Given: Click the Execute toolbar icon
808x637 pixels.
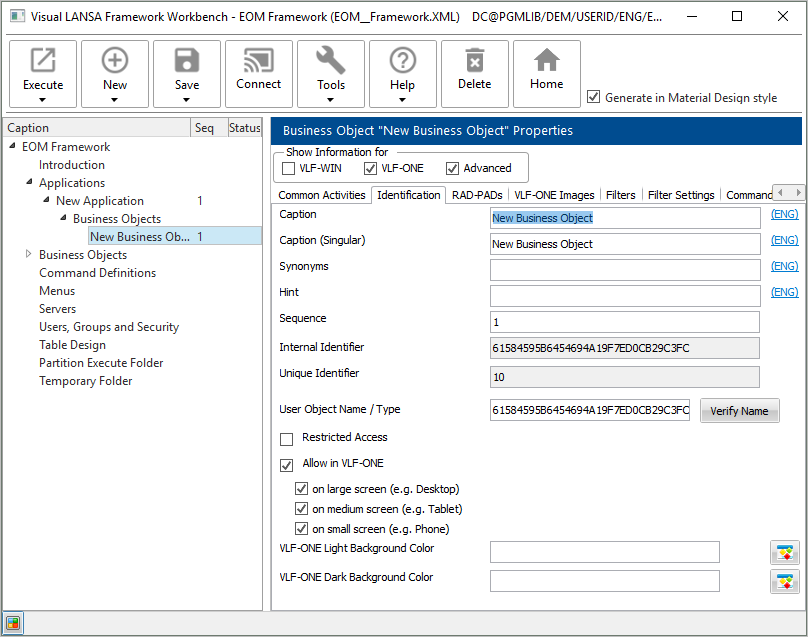Looking at the screenshot, I should [x=43, y=61].
